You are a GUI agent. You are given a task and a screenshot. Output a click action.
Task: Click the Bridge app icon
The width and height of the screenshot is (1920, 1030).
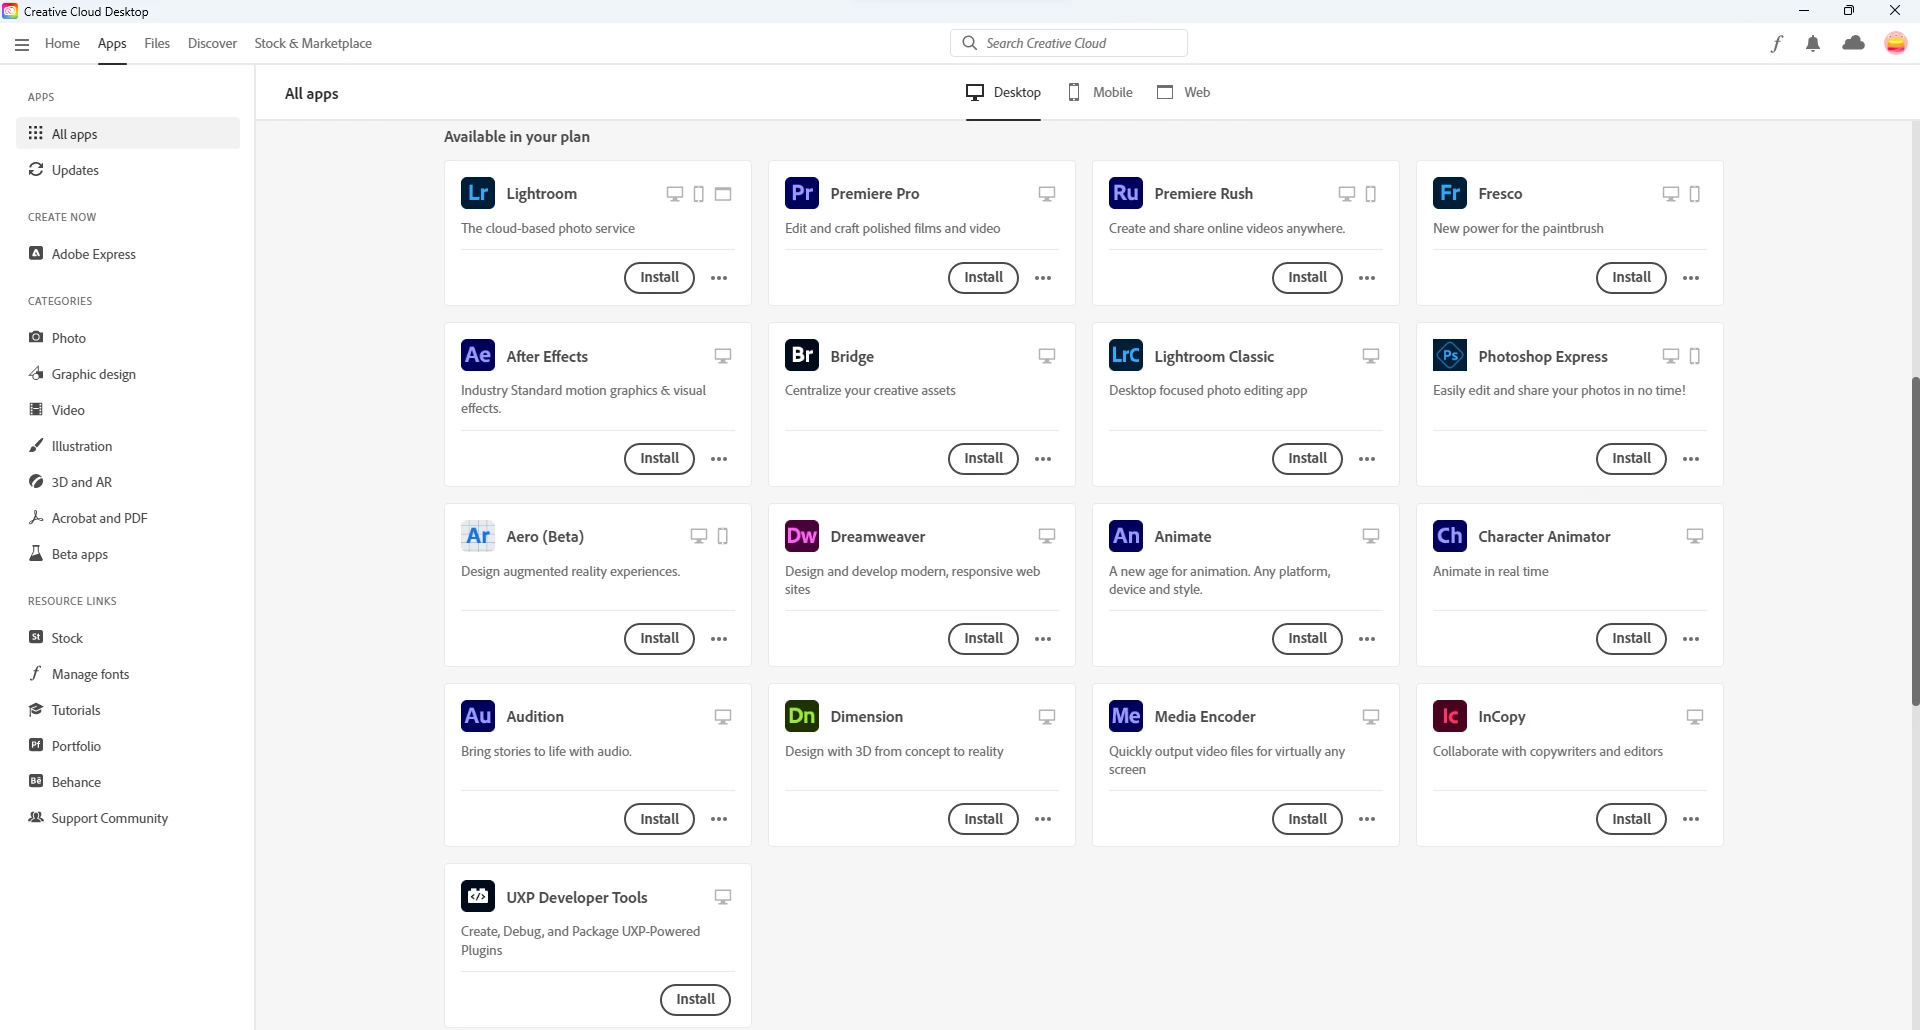pos(802,355)
